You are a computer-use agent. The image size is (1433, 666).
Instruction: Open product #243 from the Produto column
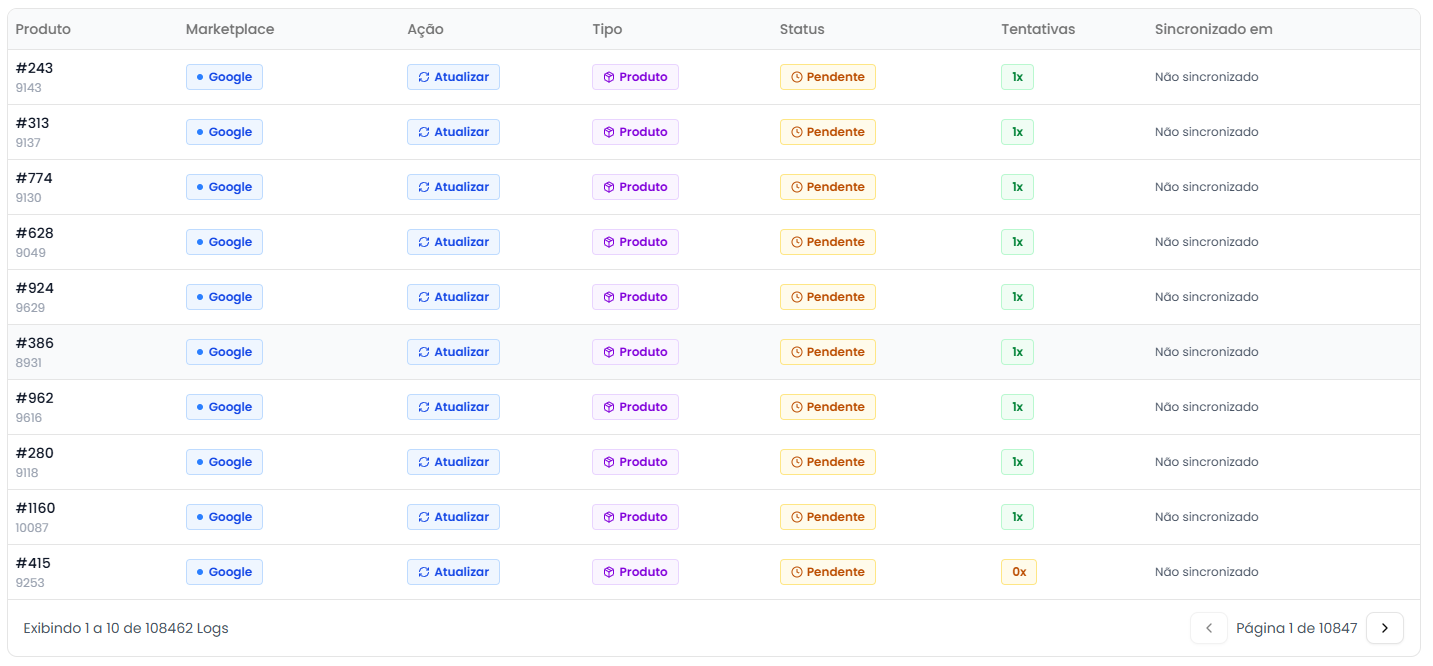click(x=33, y=69)
